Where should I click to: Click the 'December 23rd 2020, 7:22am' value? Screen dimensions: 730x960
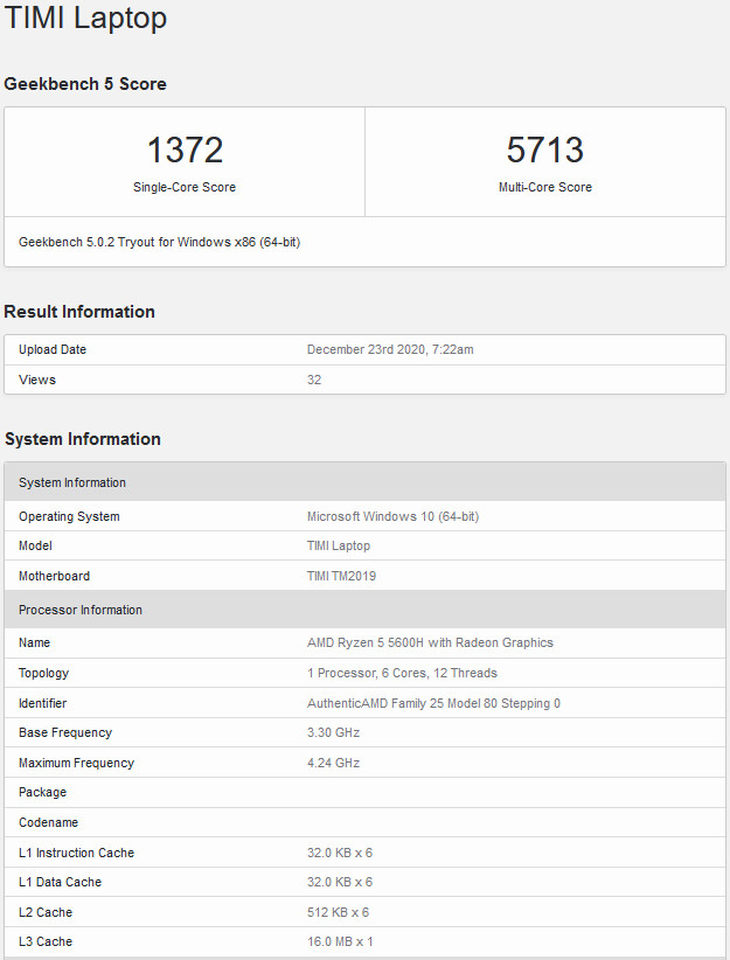[390, 350]
